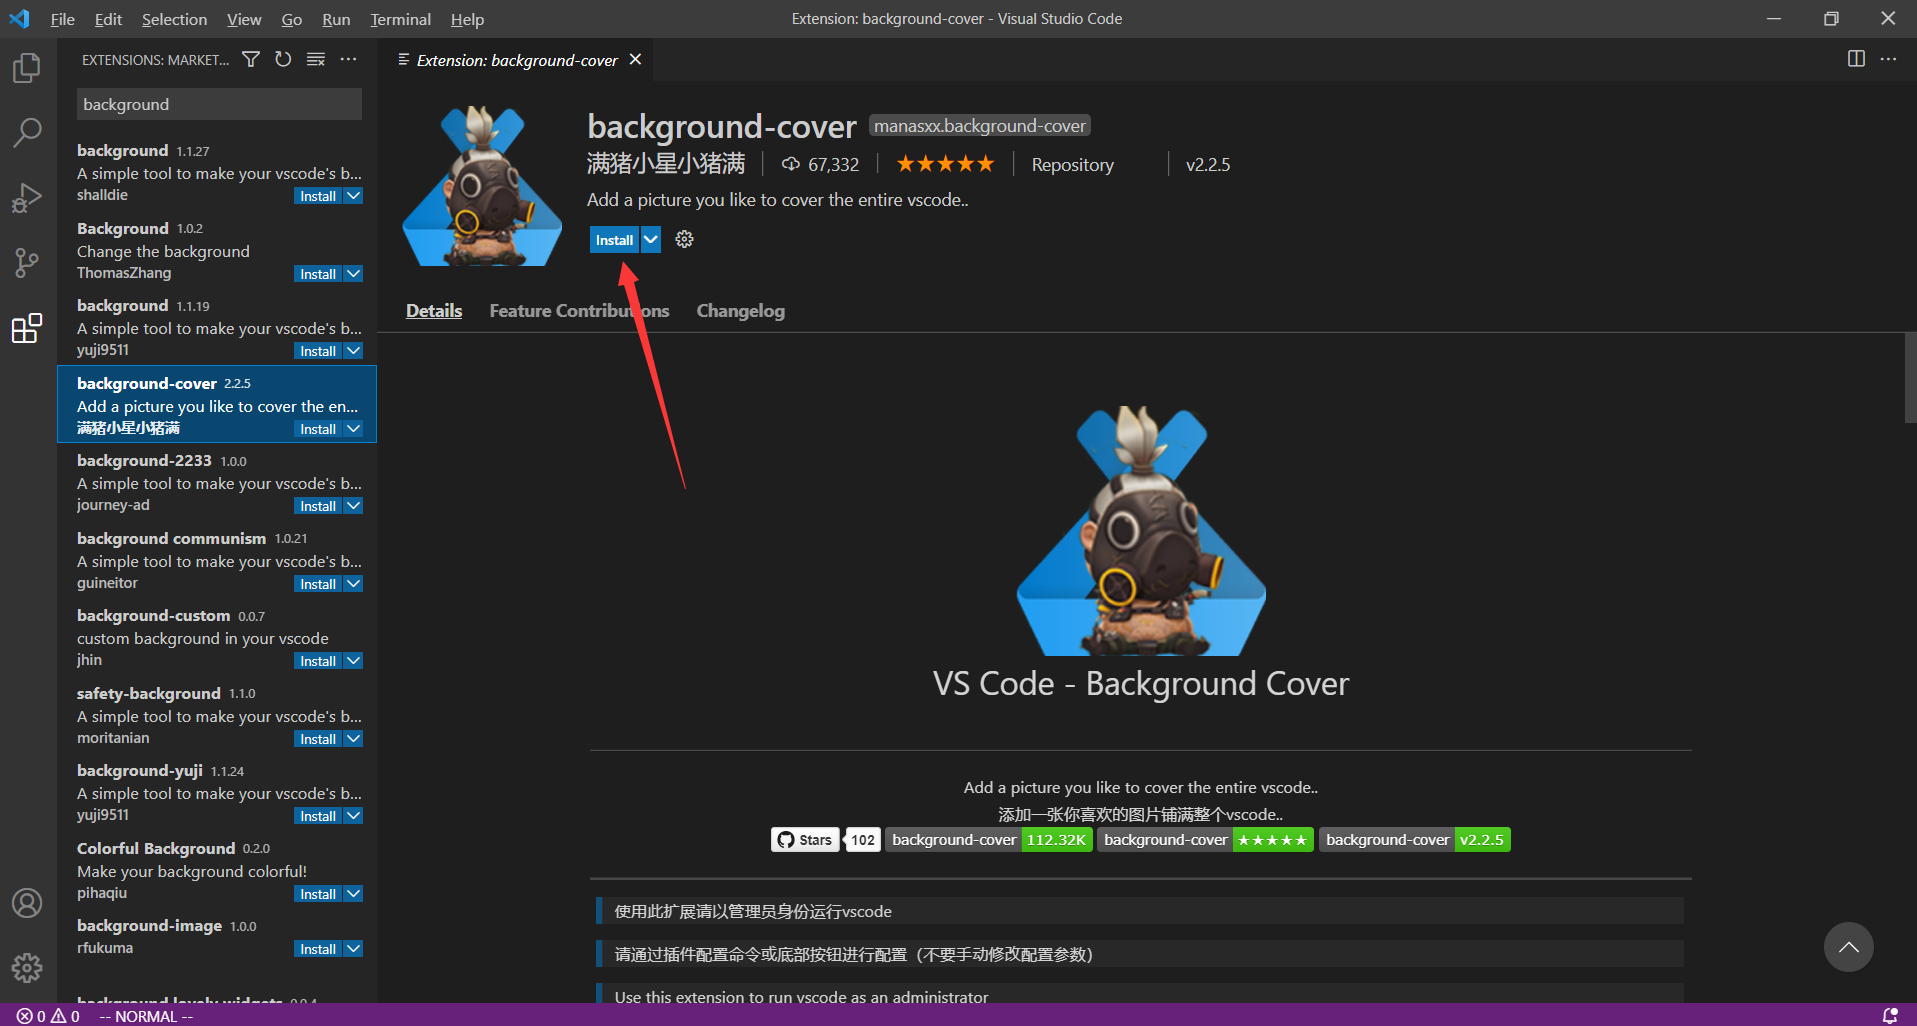Switch to the Changelog tab

pyautogui.click(x=740, y=311)
